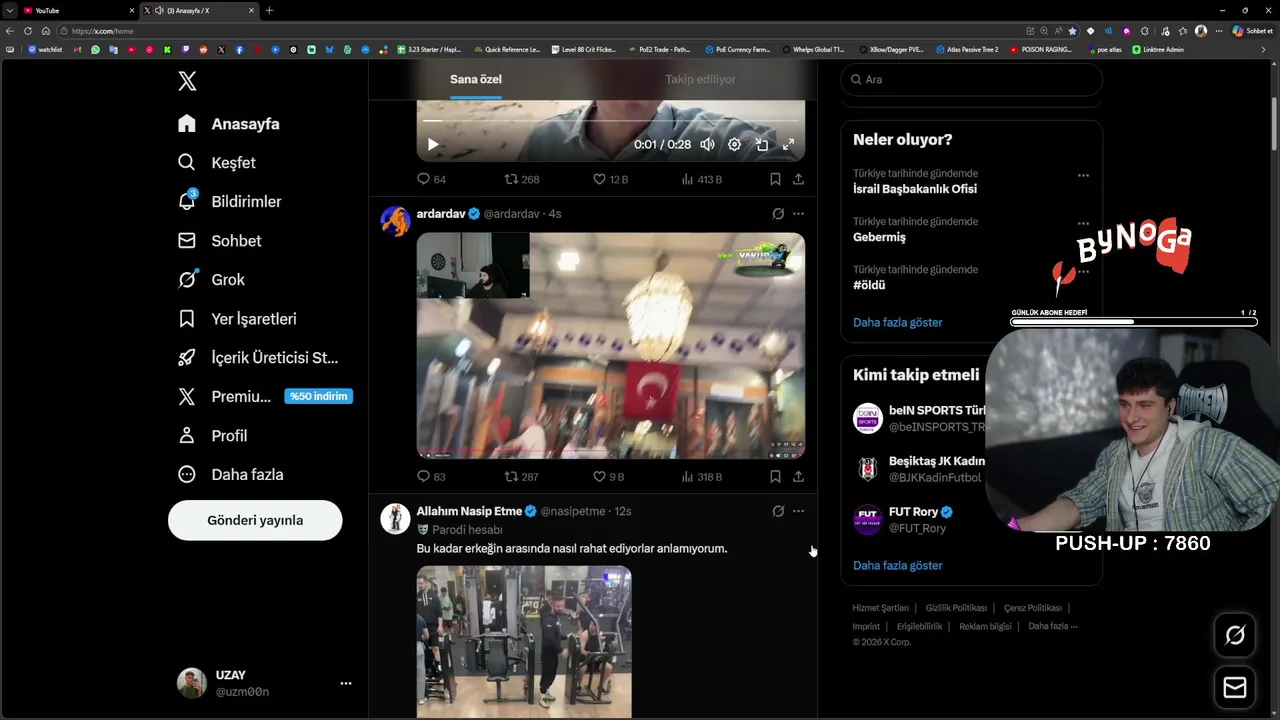Open new browser tab with plus
Viewport: 1280px width, 720px height.
click(x=269, y=10)
